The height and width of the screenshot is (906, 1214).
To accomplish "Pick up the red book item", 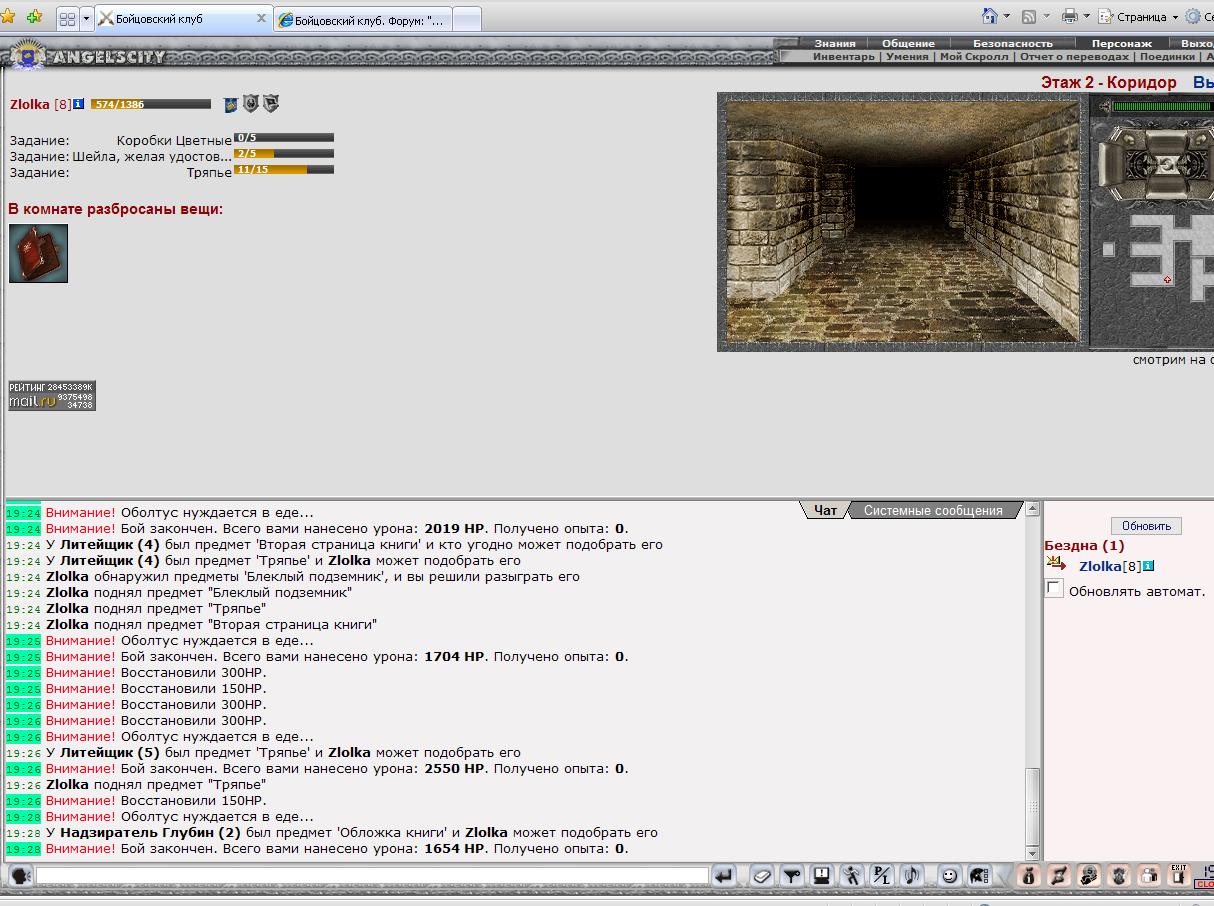I will (x=39, y=253).
